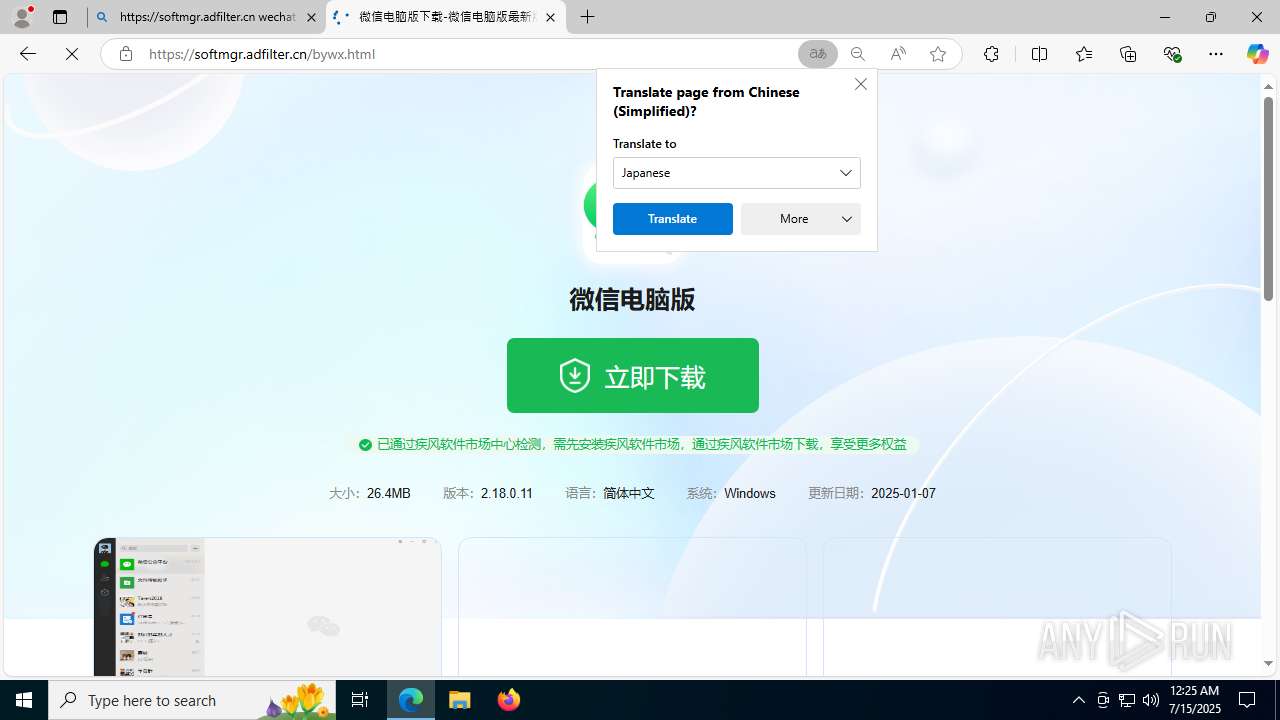Show hidden system tray icons

[1078, 700]
